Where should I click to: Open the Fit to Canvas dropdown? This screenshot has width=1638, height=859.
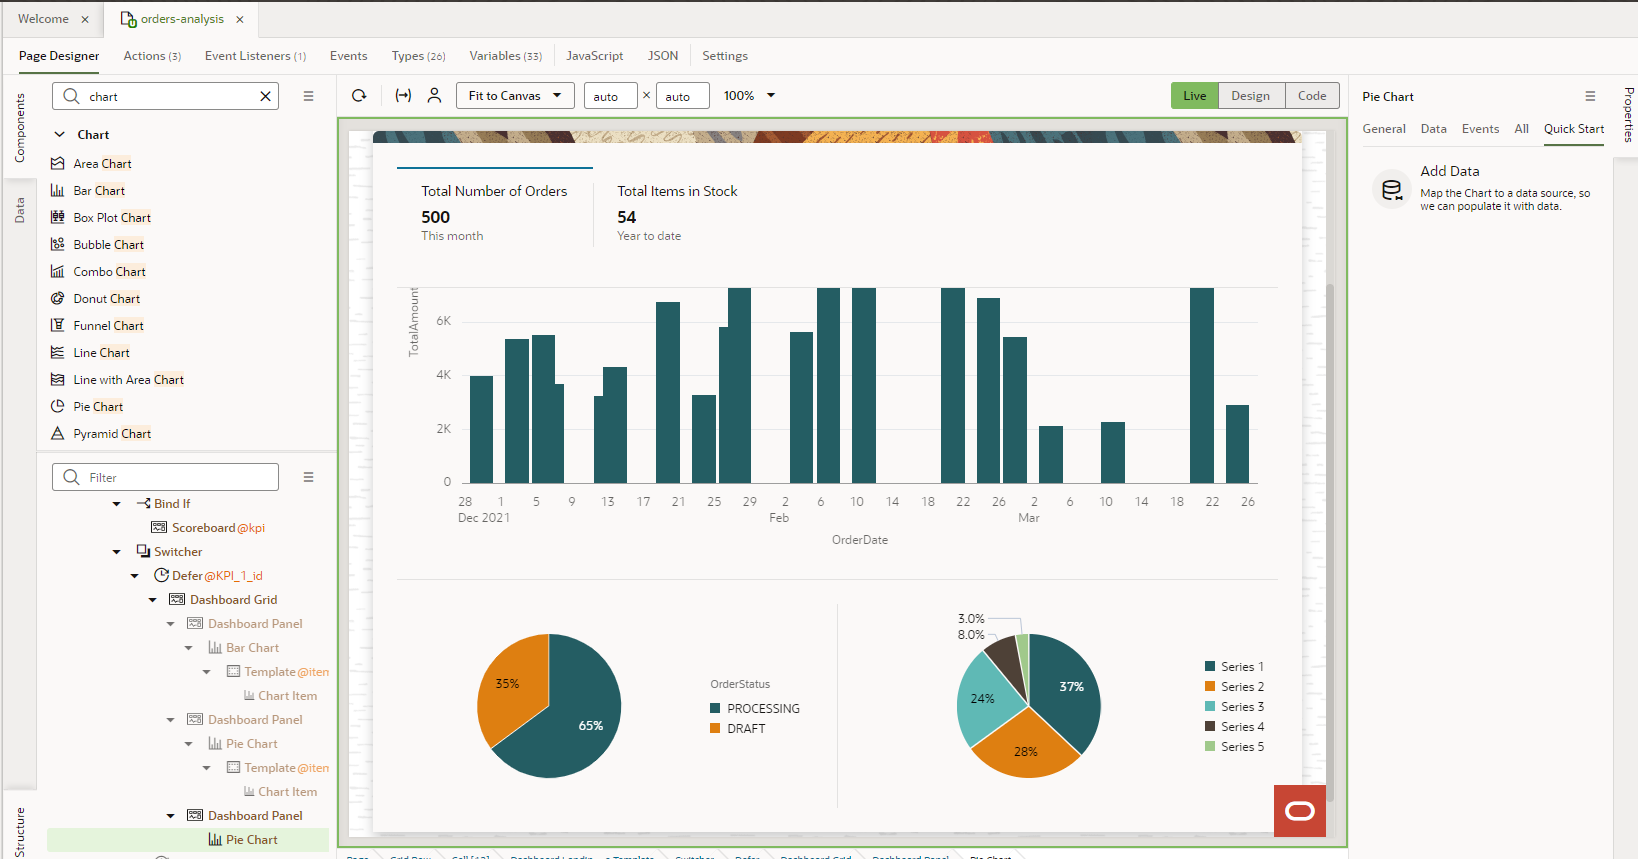click(x=515, y=96)
